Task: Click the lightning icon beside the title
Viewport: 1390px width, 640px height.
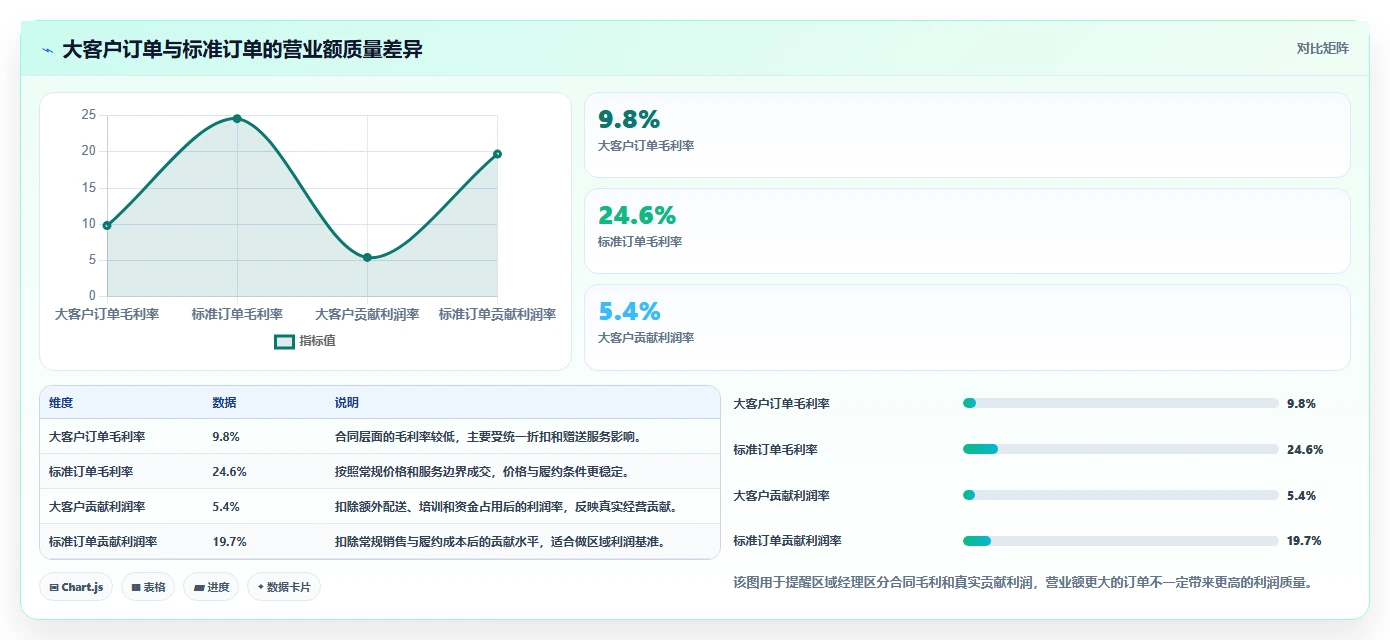Action: [48, 49]
